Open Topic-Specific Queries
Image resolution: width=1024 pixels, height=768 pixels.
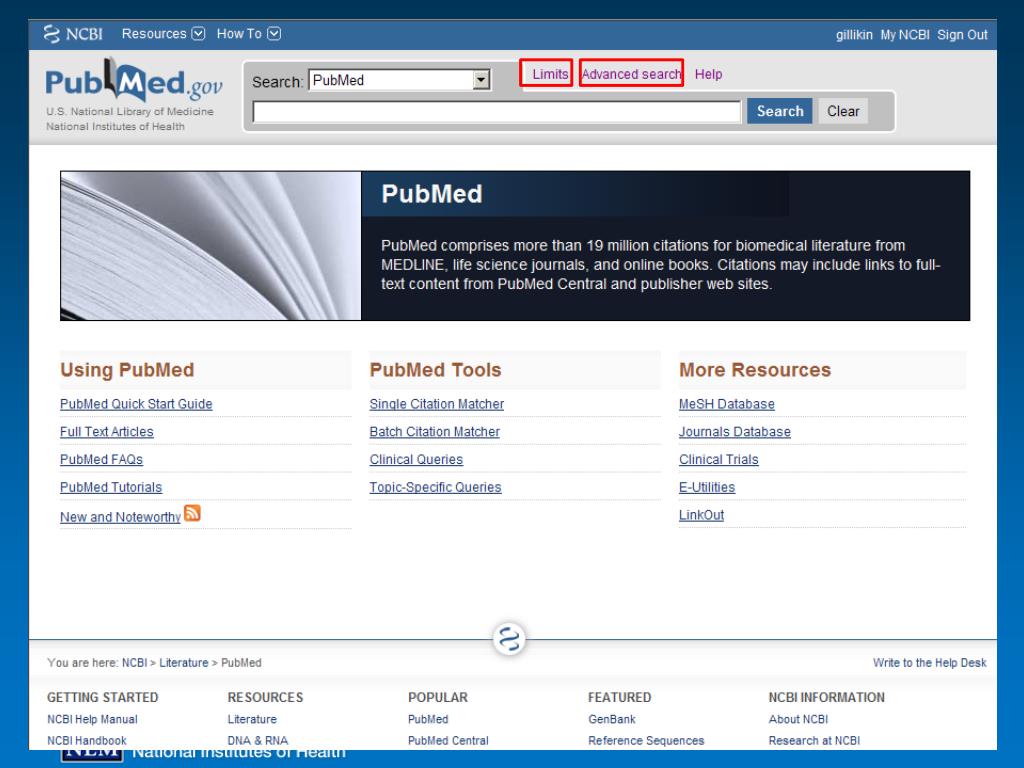tap(436, 487)
